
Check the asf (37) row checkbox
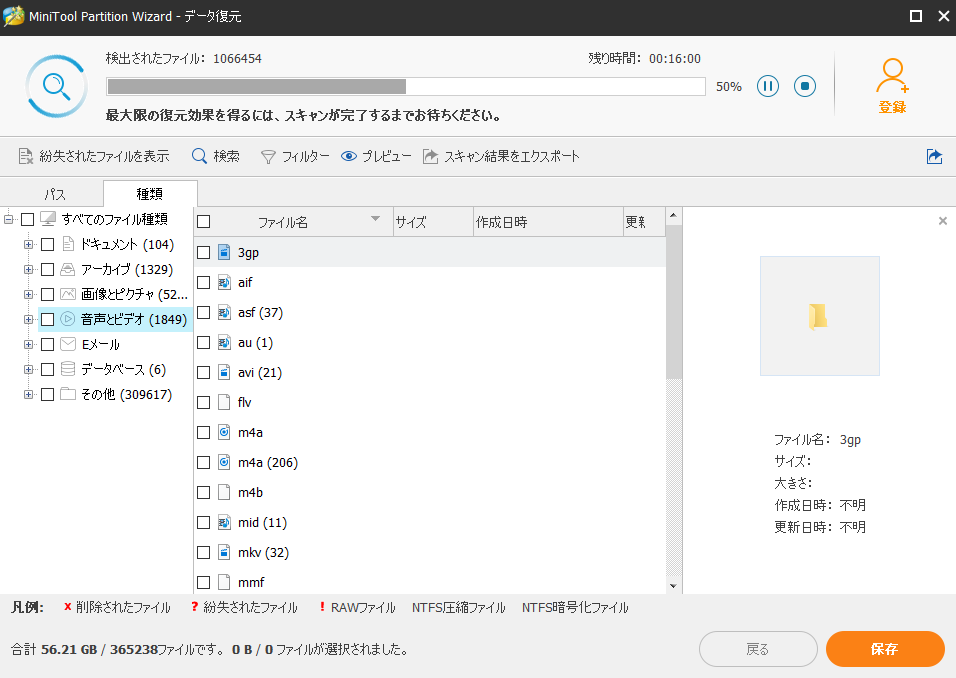pyautogui.click(x=204, y=313)
